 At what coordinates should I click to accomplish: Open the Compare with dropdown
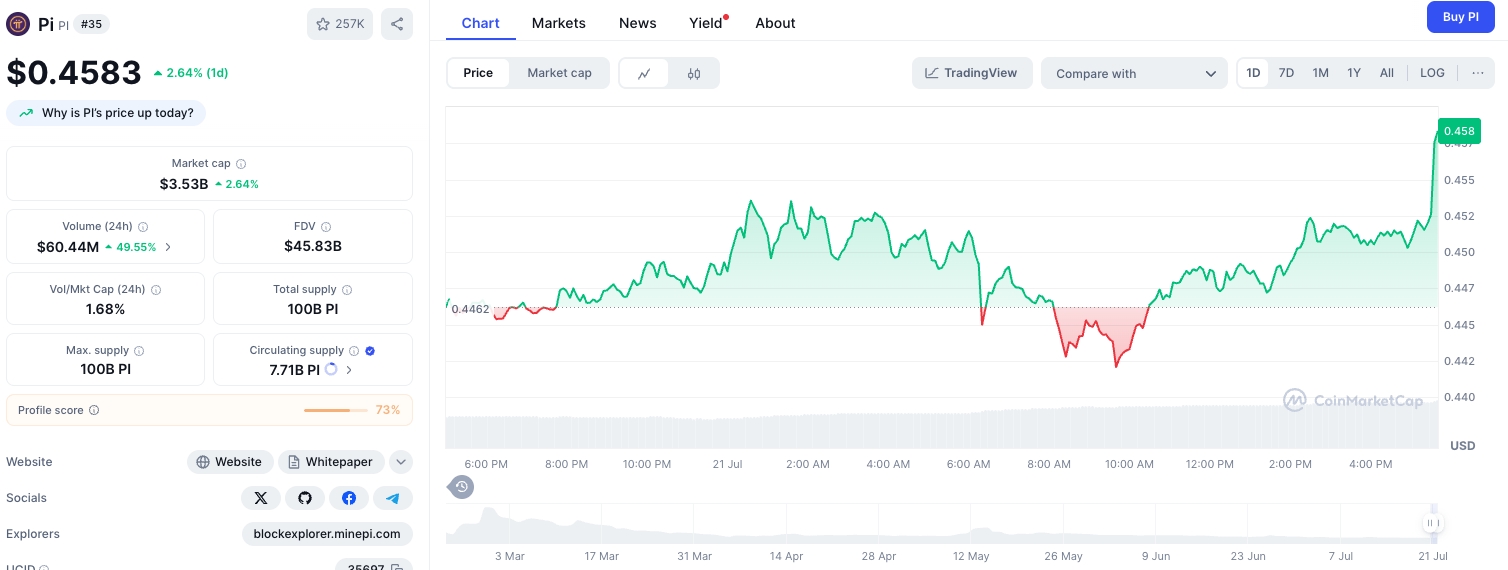tap(1135, 73)
